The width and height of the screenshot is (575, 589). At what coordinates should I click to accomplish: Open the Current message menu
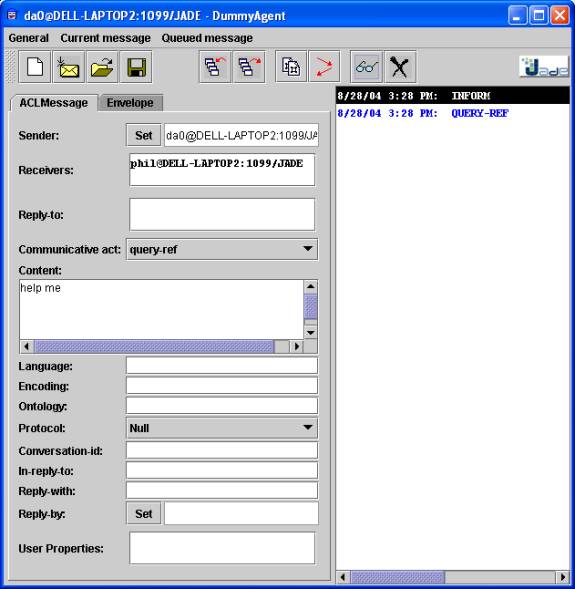pyautogui.click(x=106, y=38)
